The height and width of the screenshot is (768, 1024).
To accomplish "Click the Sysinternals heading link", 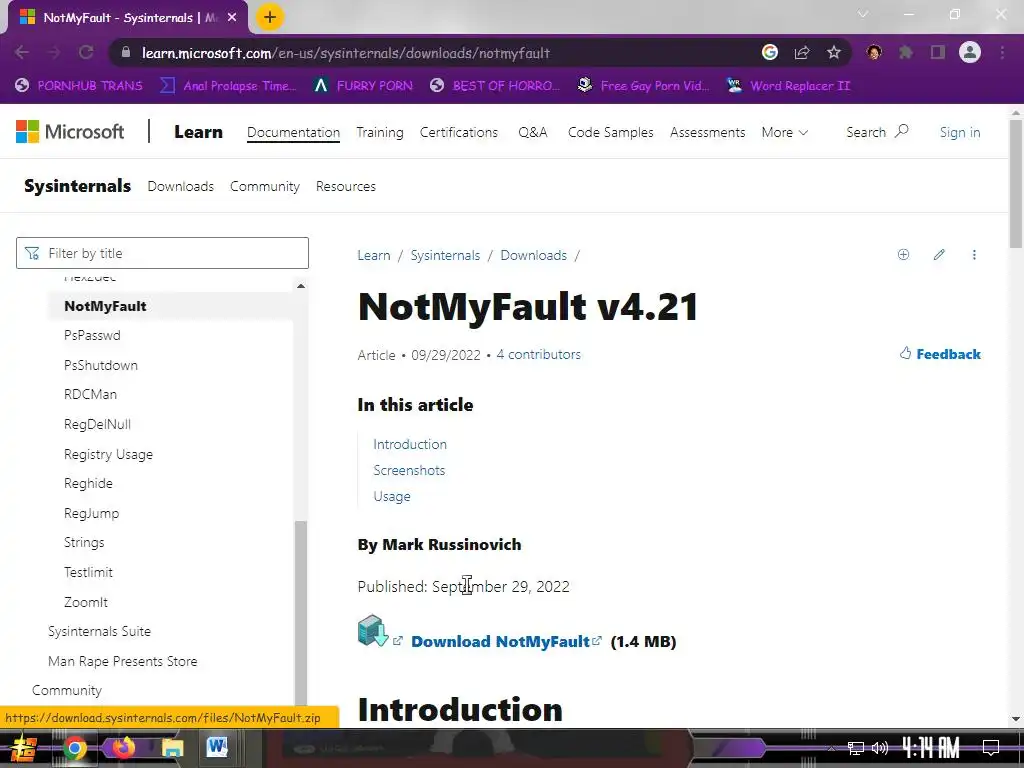I will point(78,186).
